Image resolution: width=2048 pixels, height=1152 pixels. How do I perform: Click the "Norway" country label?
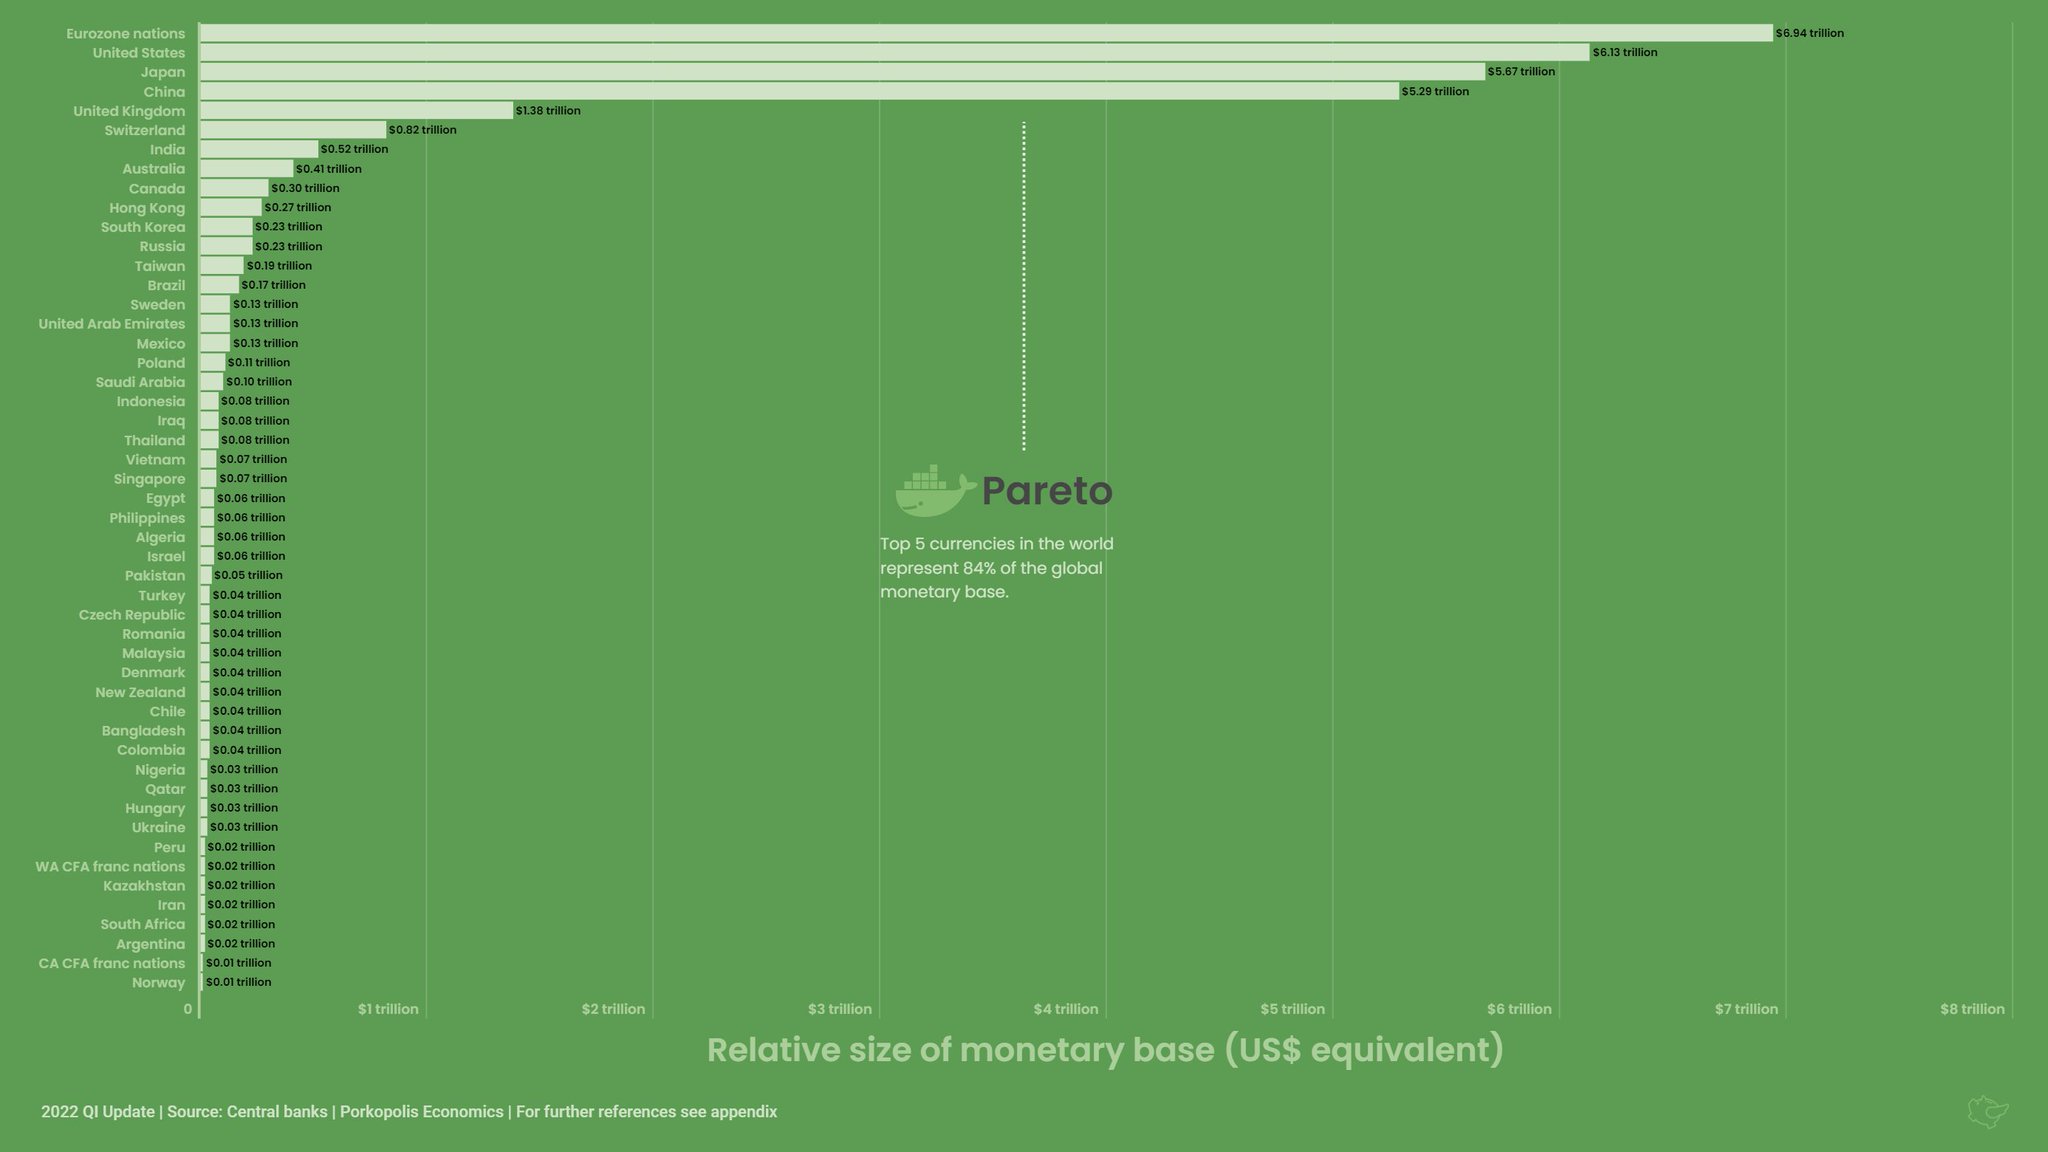click(x=159, y=983)
